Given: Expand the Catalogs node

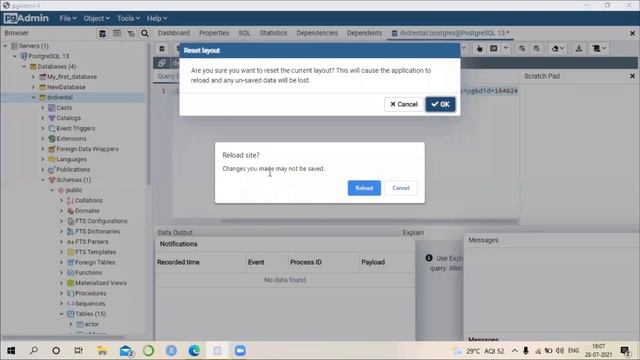Looking at the screenshot, I should pos(43,118).
